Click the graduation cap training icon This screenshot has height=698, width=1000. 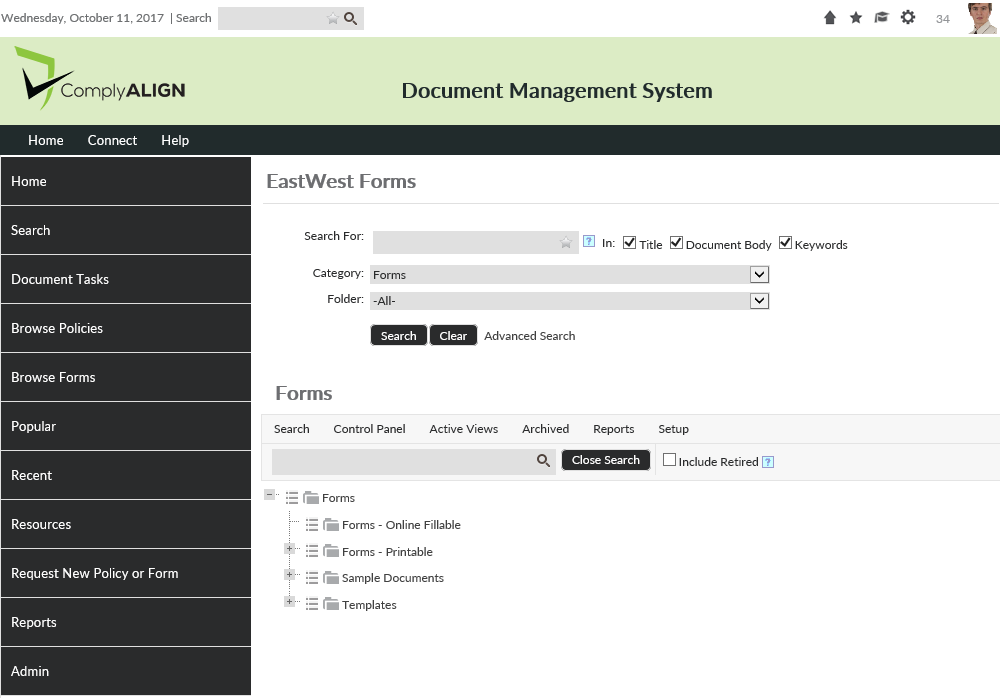881,18
